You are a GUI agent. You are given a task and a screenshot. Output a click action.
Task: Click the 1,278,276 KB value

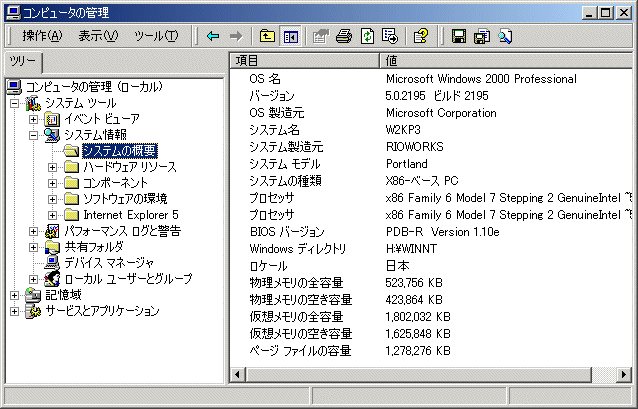(x=418, y=350)
